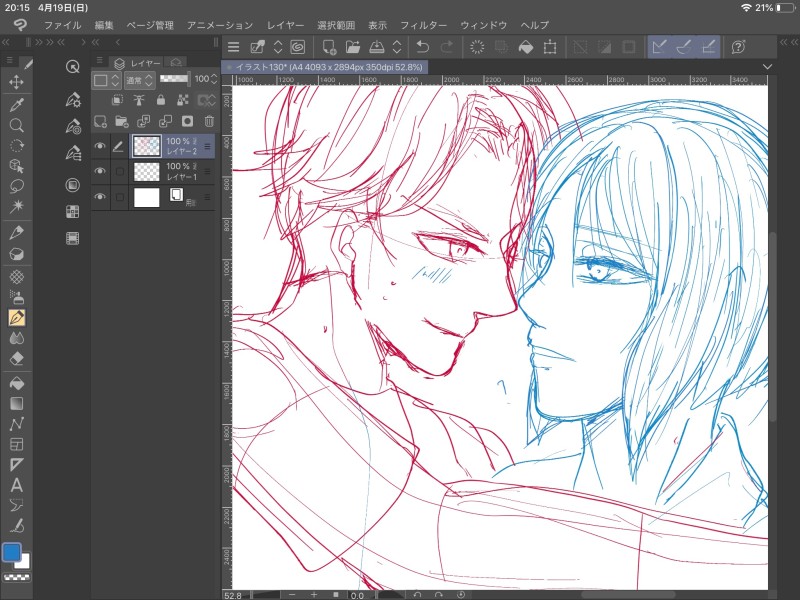
Task: Create a new layer folder
Action: point(122,121)
